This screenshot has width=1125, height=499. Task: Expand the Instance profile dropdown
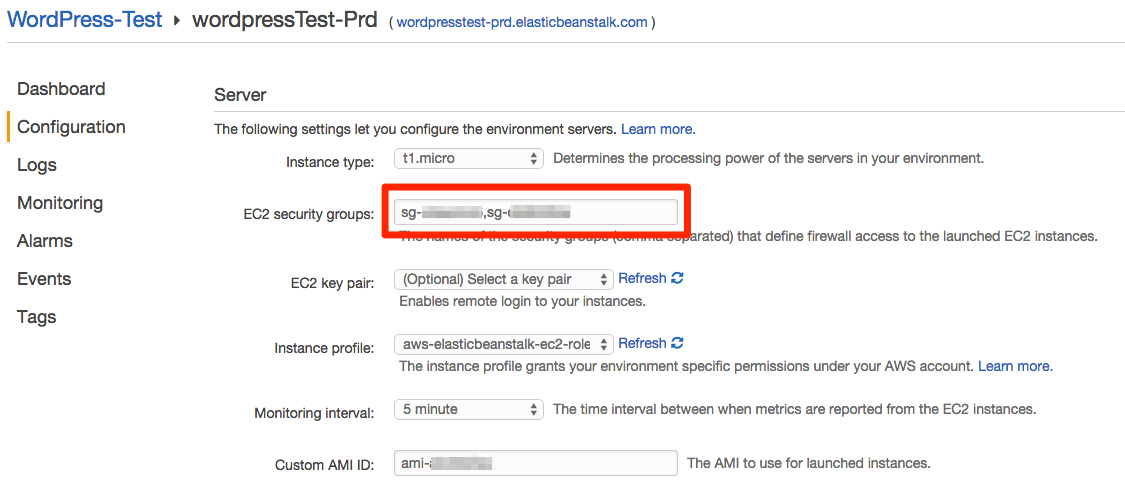(504, 344)
